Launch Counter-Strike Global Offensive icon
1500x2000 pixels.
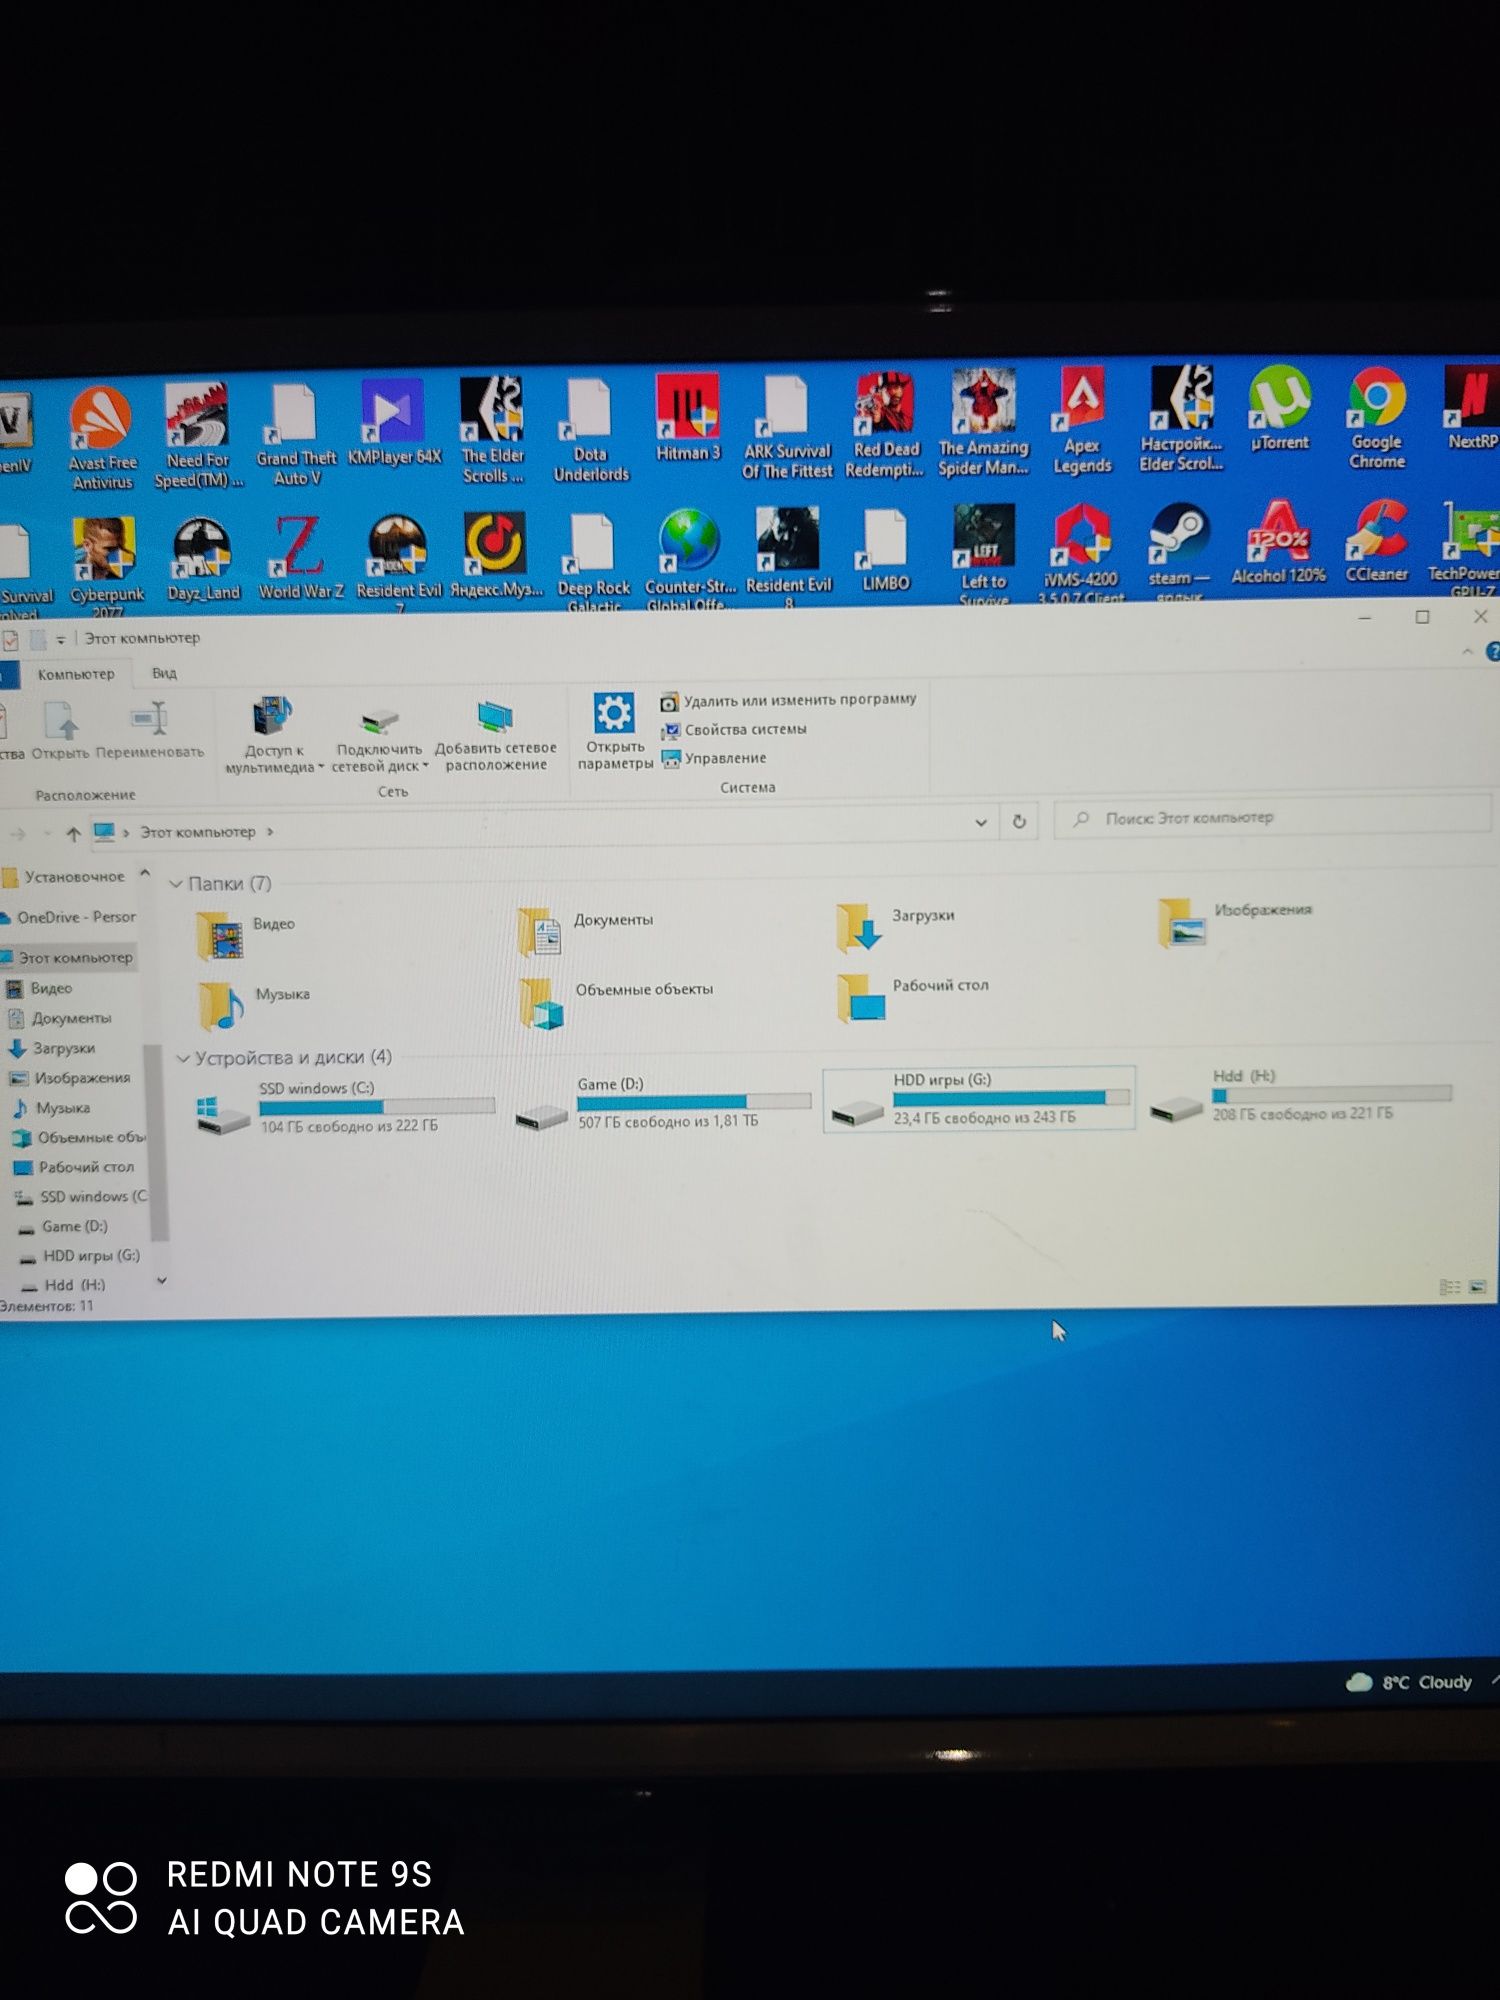tap(690, 560)
